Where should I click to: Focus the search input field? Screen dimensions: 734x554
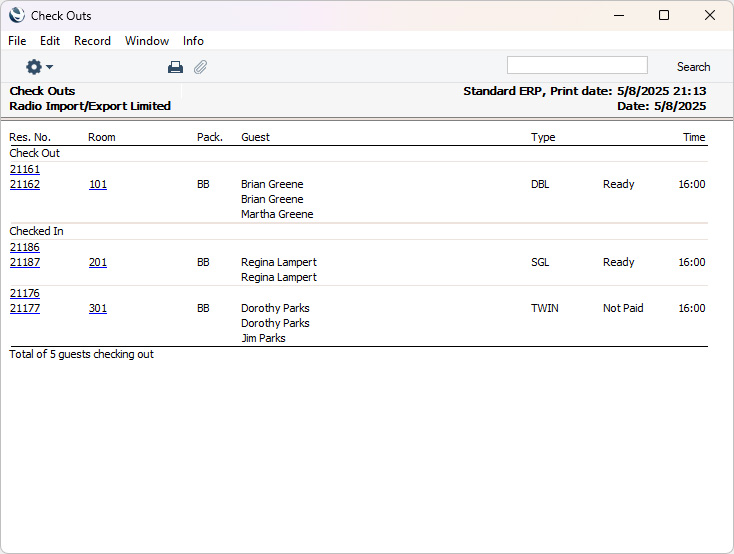coord(577,65)
